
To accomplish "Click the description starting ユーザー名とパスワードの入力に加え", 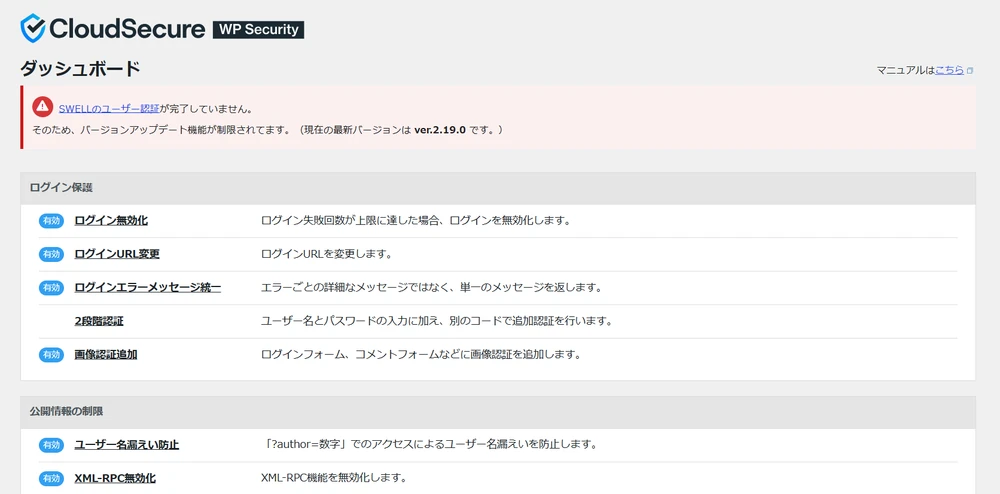I will 437,321.
